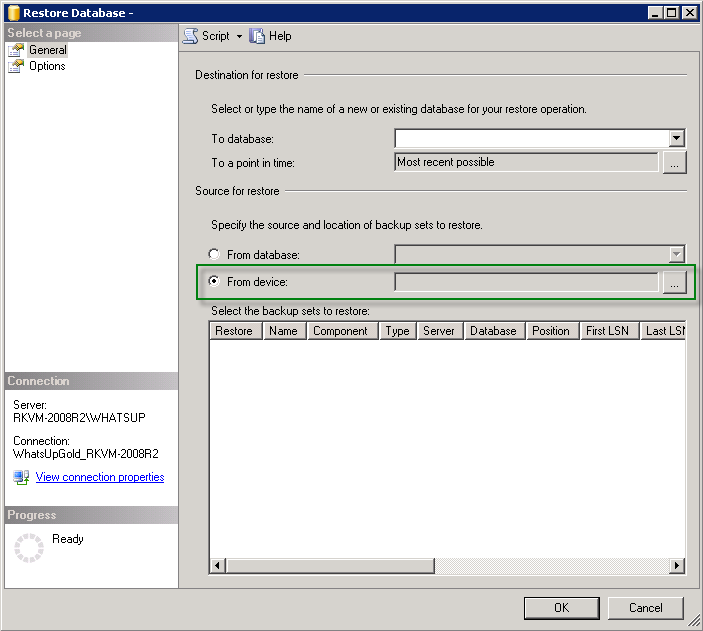Image resolution: width=703 pixels, height=631 pixels.
Task: Click the Ready progress spinner icon
Action: (x=29, y=548)
